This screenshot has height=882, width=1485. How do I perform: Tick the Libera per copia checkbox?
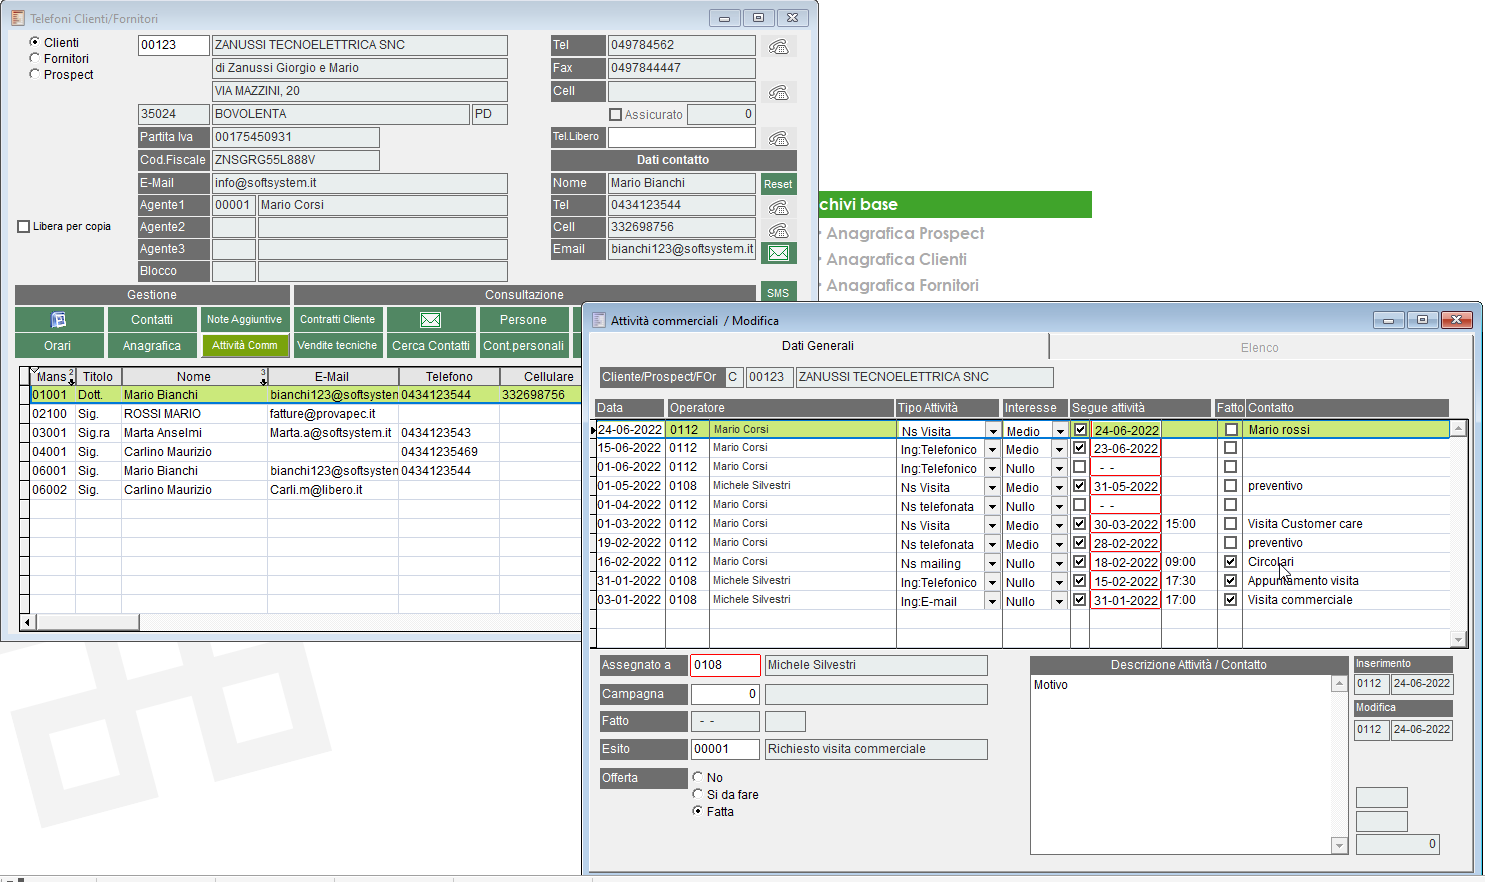24,227
